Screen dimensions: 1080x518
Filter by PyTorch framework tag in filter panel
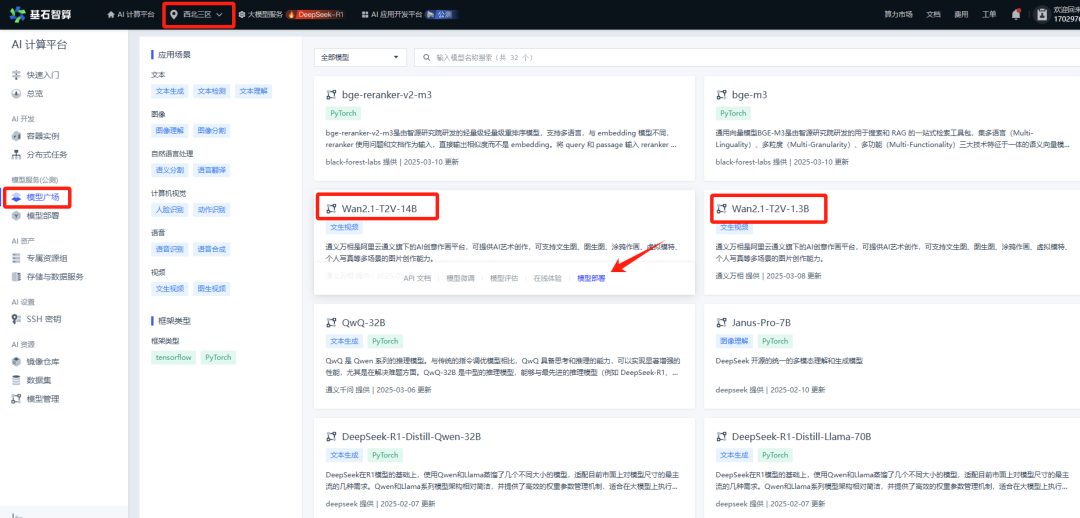click(x=218, y=358)
